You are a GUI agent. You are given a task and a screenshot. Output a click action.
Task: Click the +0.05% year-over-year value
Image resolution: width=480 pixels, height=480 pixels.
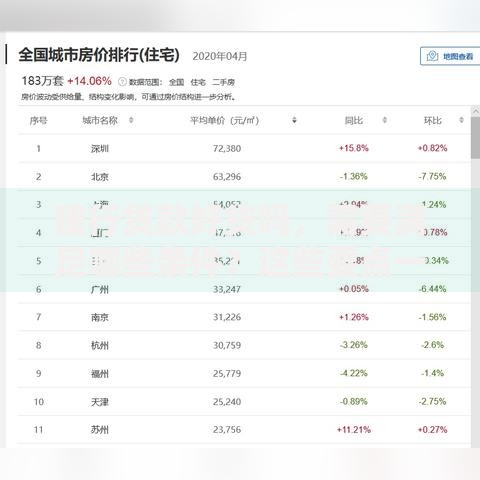354,289
